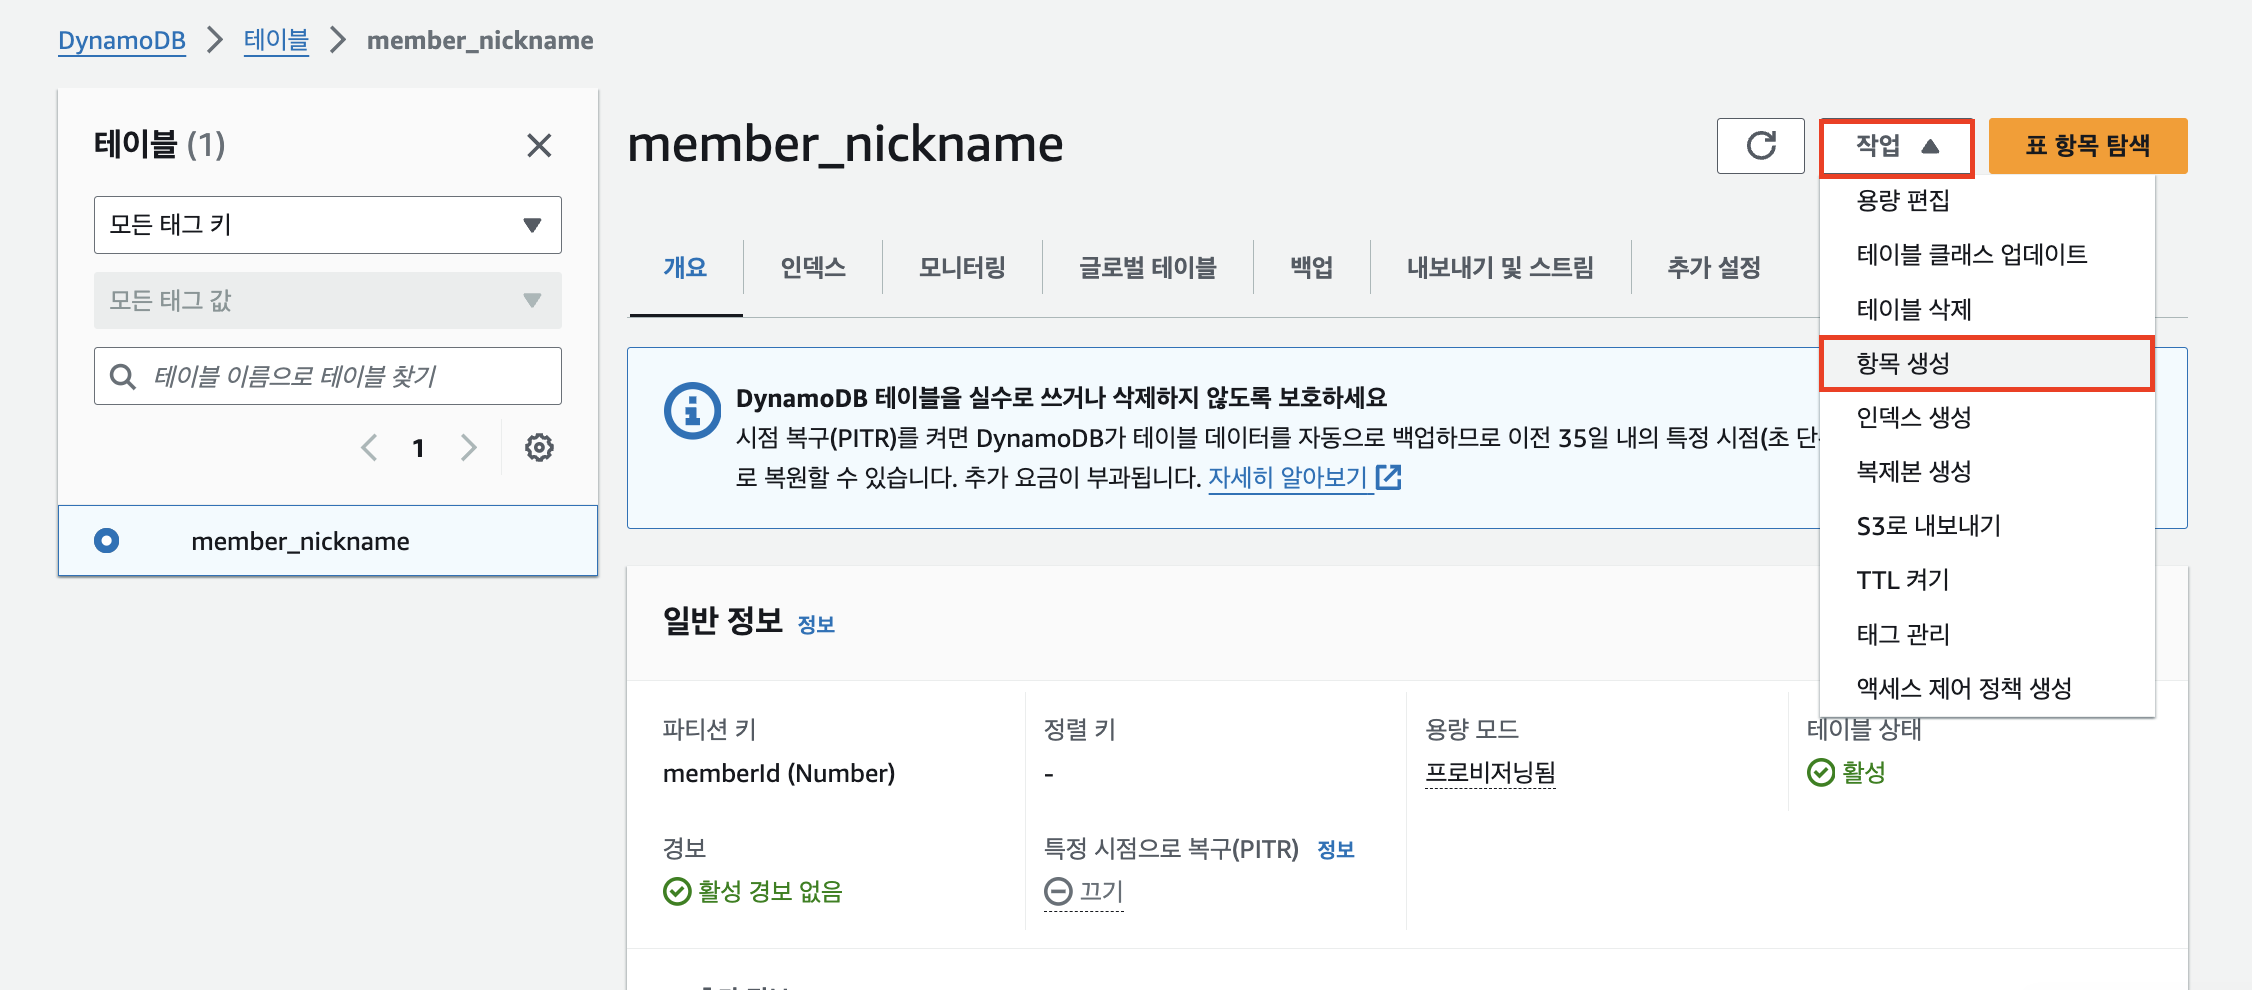The height and width of the screenshot is (990, 2252).
Task: Select the member_nickname table radio button
Action: (x=106, y=540)
